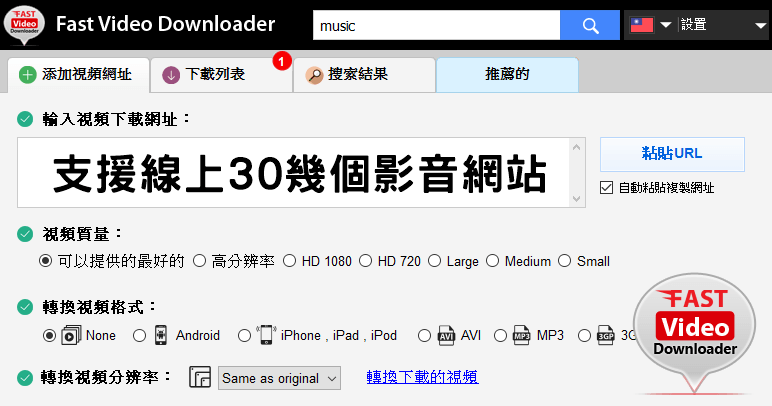The width and height of the screenshot is (772, 406).
Task: Click green check beside 轉換視頻分辨率
Action: [25, 378]
